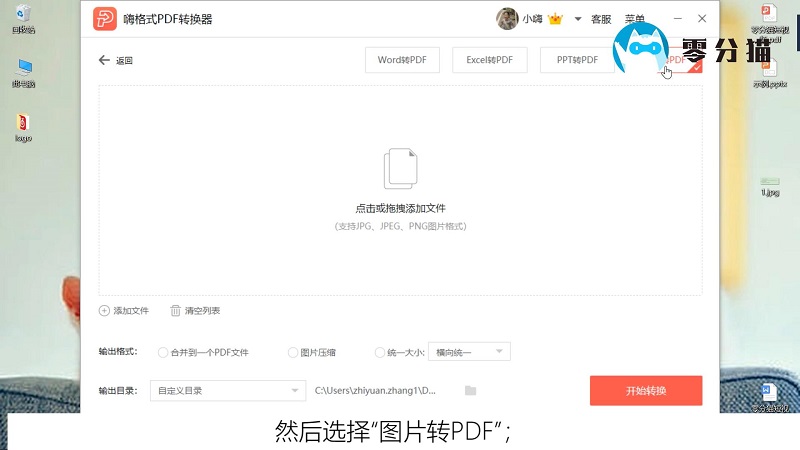Click the 点击或拖拽添加文件 text
Image resolution: width=800 pixels, height=450 pixels.
pos(401,208)
